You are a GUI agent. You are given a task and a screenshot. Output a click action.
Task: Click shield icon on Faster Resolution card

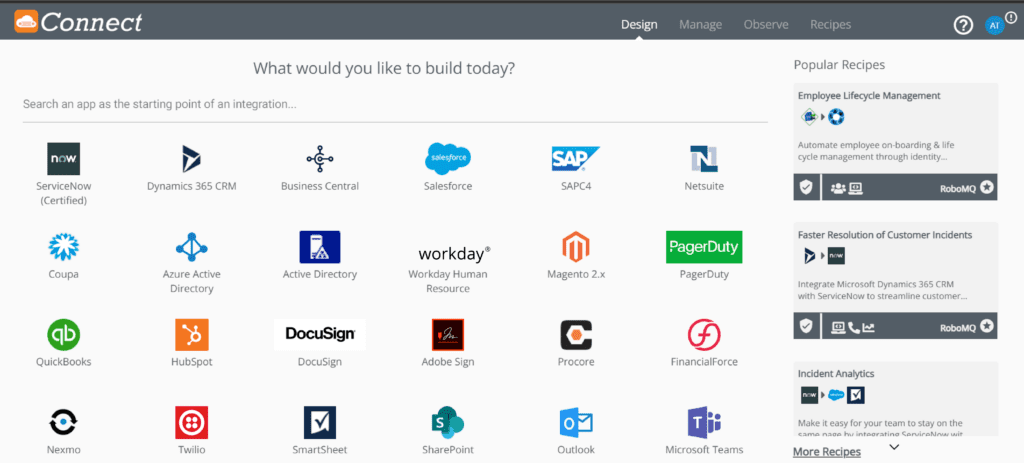coord(807,326)
